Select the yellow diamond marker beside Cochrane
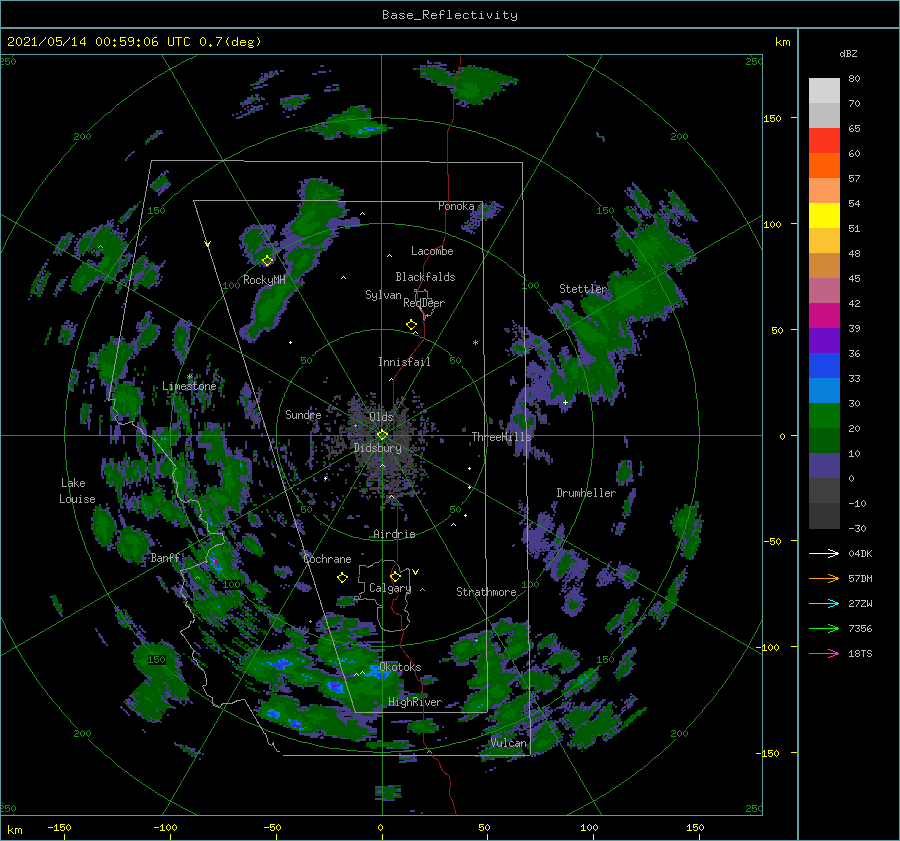This screenshot has height=841, width=900. coord(342,578)
